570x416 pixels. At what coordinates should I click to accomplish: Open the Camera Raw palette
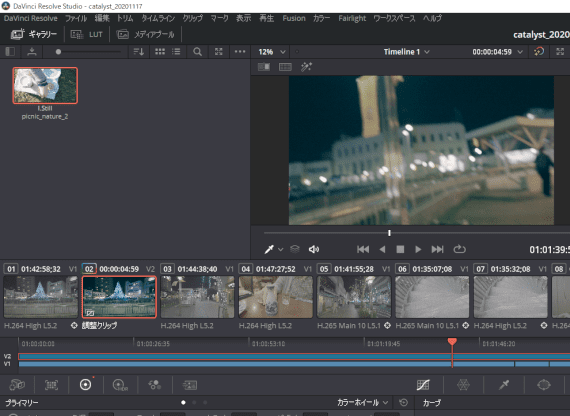click(x=17, y=385)
